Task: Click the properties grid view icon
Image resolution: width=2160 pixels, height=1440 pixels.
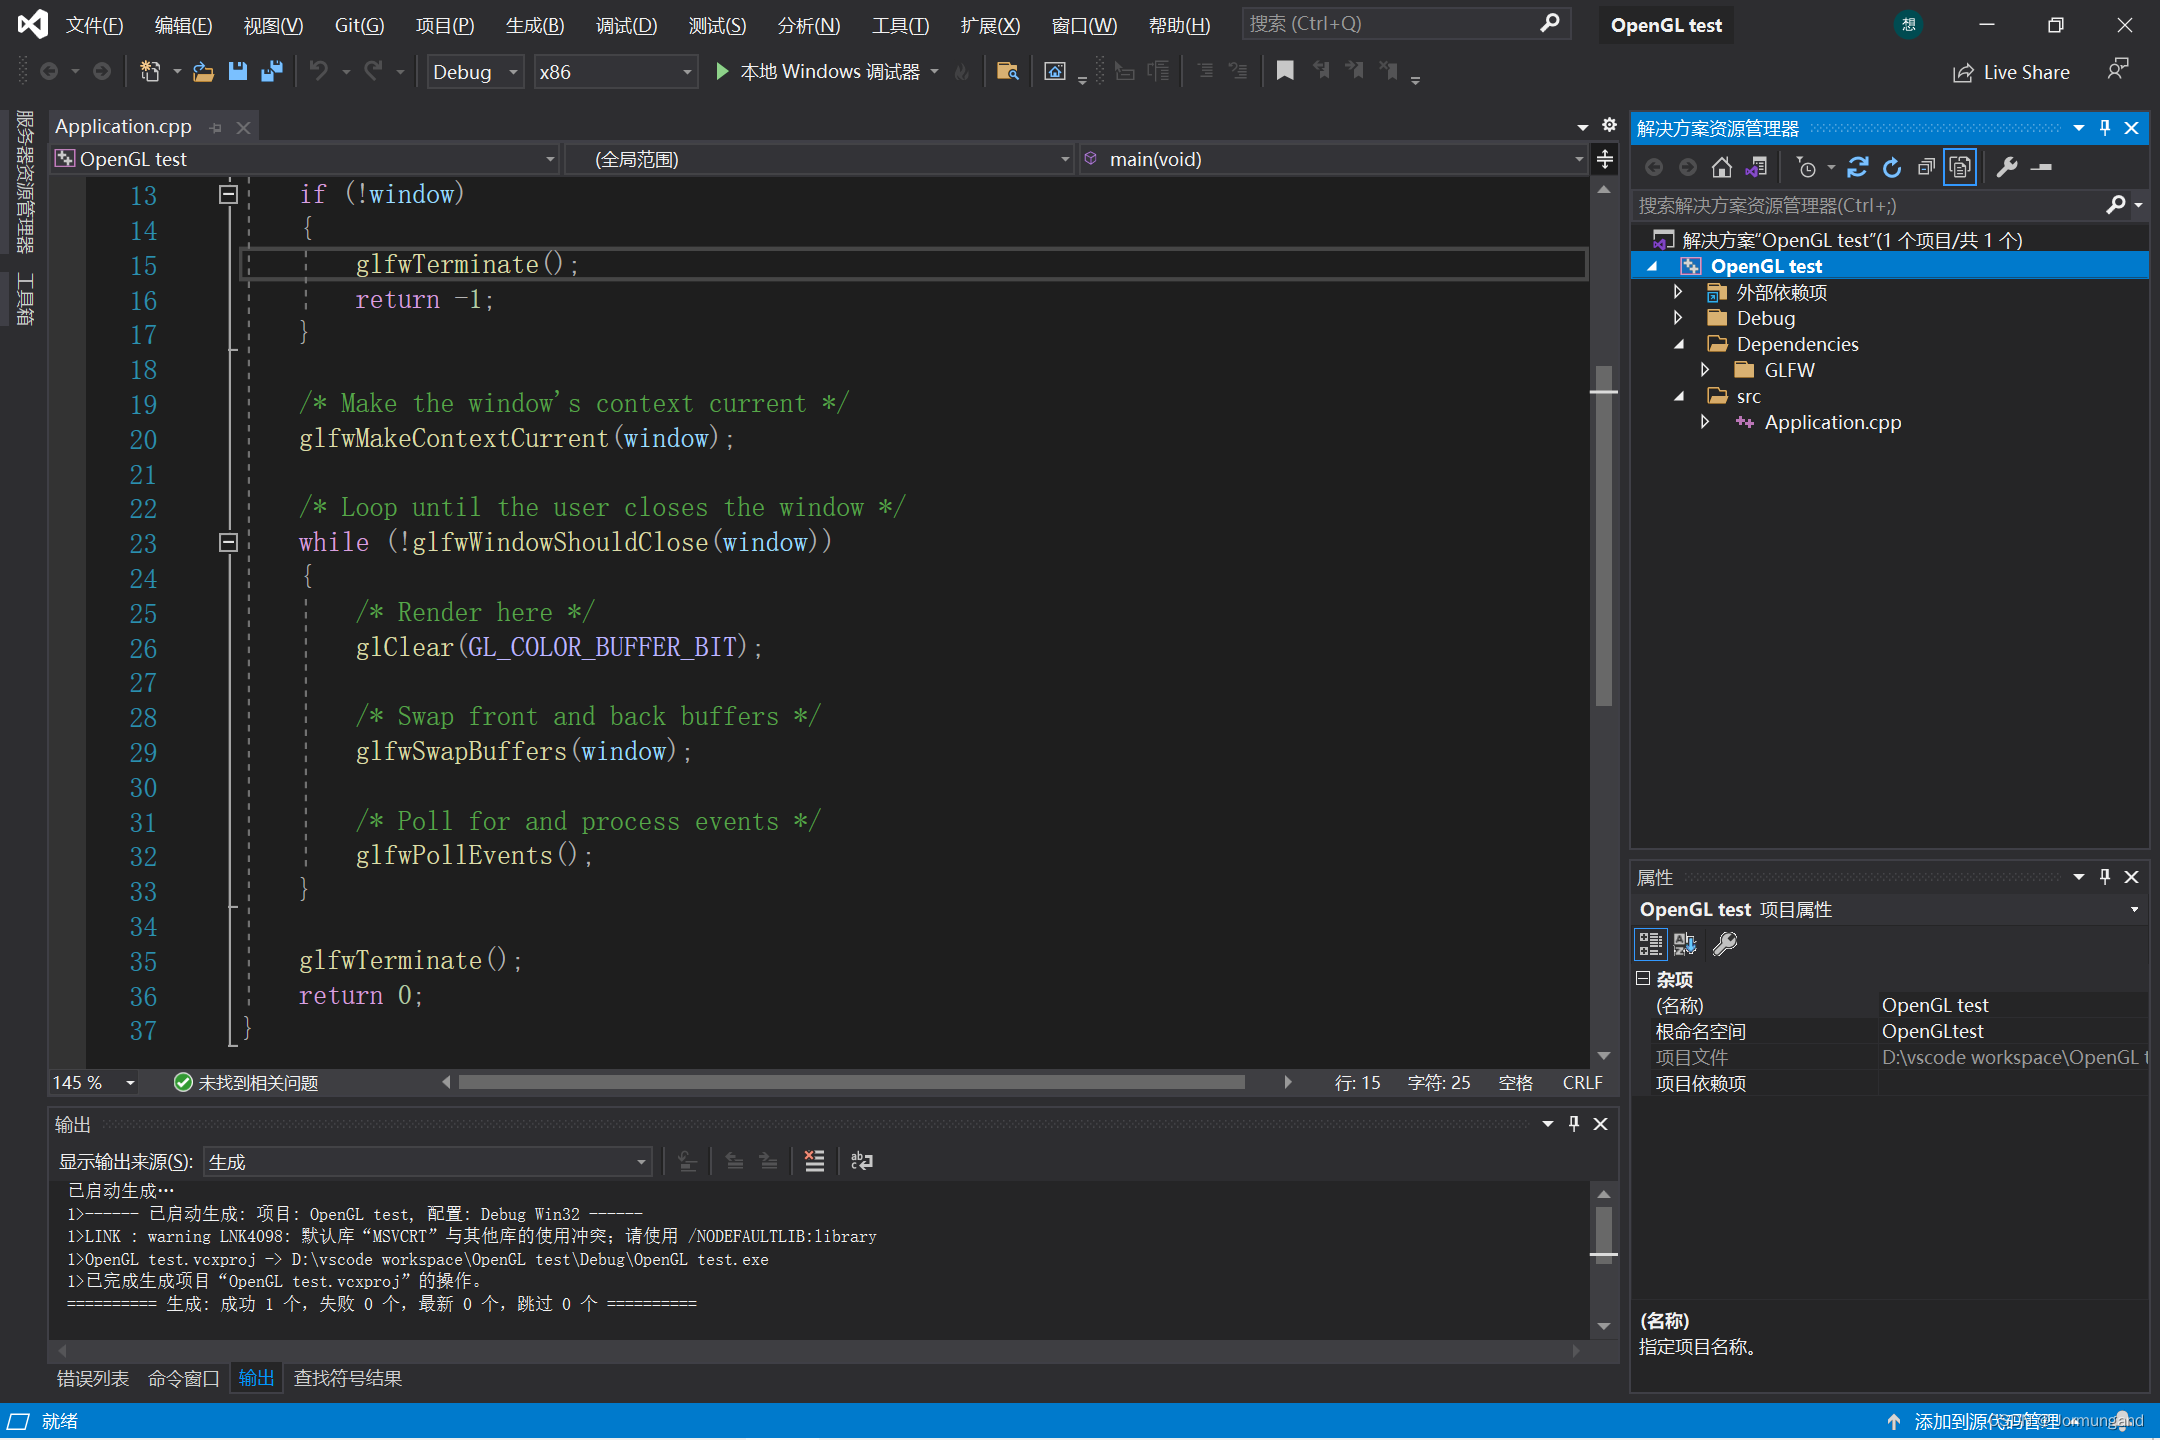Action: click(x=1651, y=945)
